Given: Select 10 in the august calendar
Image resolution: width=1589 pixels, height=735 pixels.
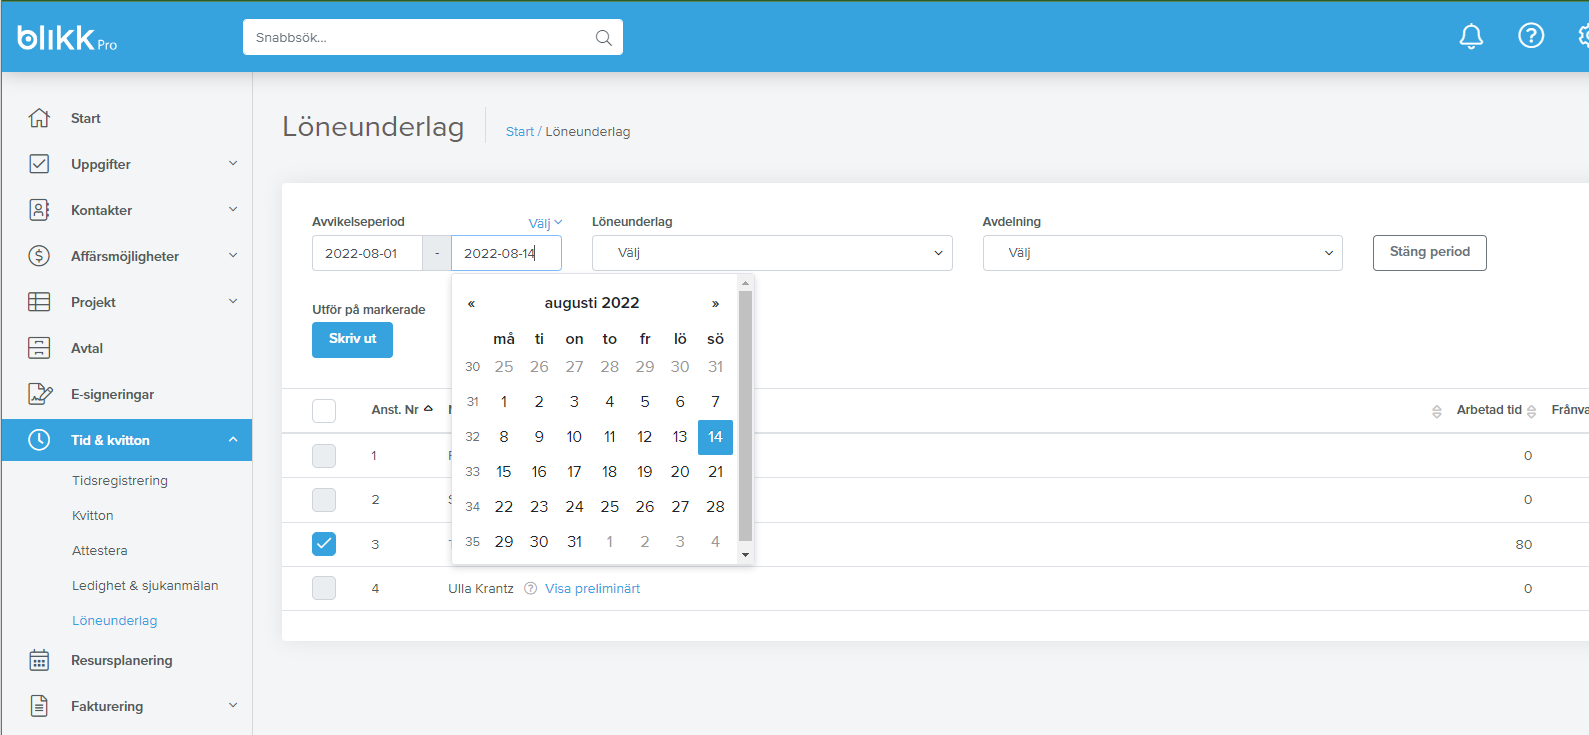Looking at the screenshot, I should click(x=574, y=437).
